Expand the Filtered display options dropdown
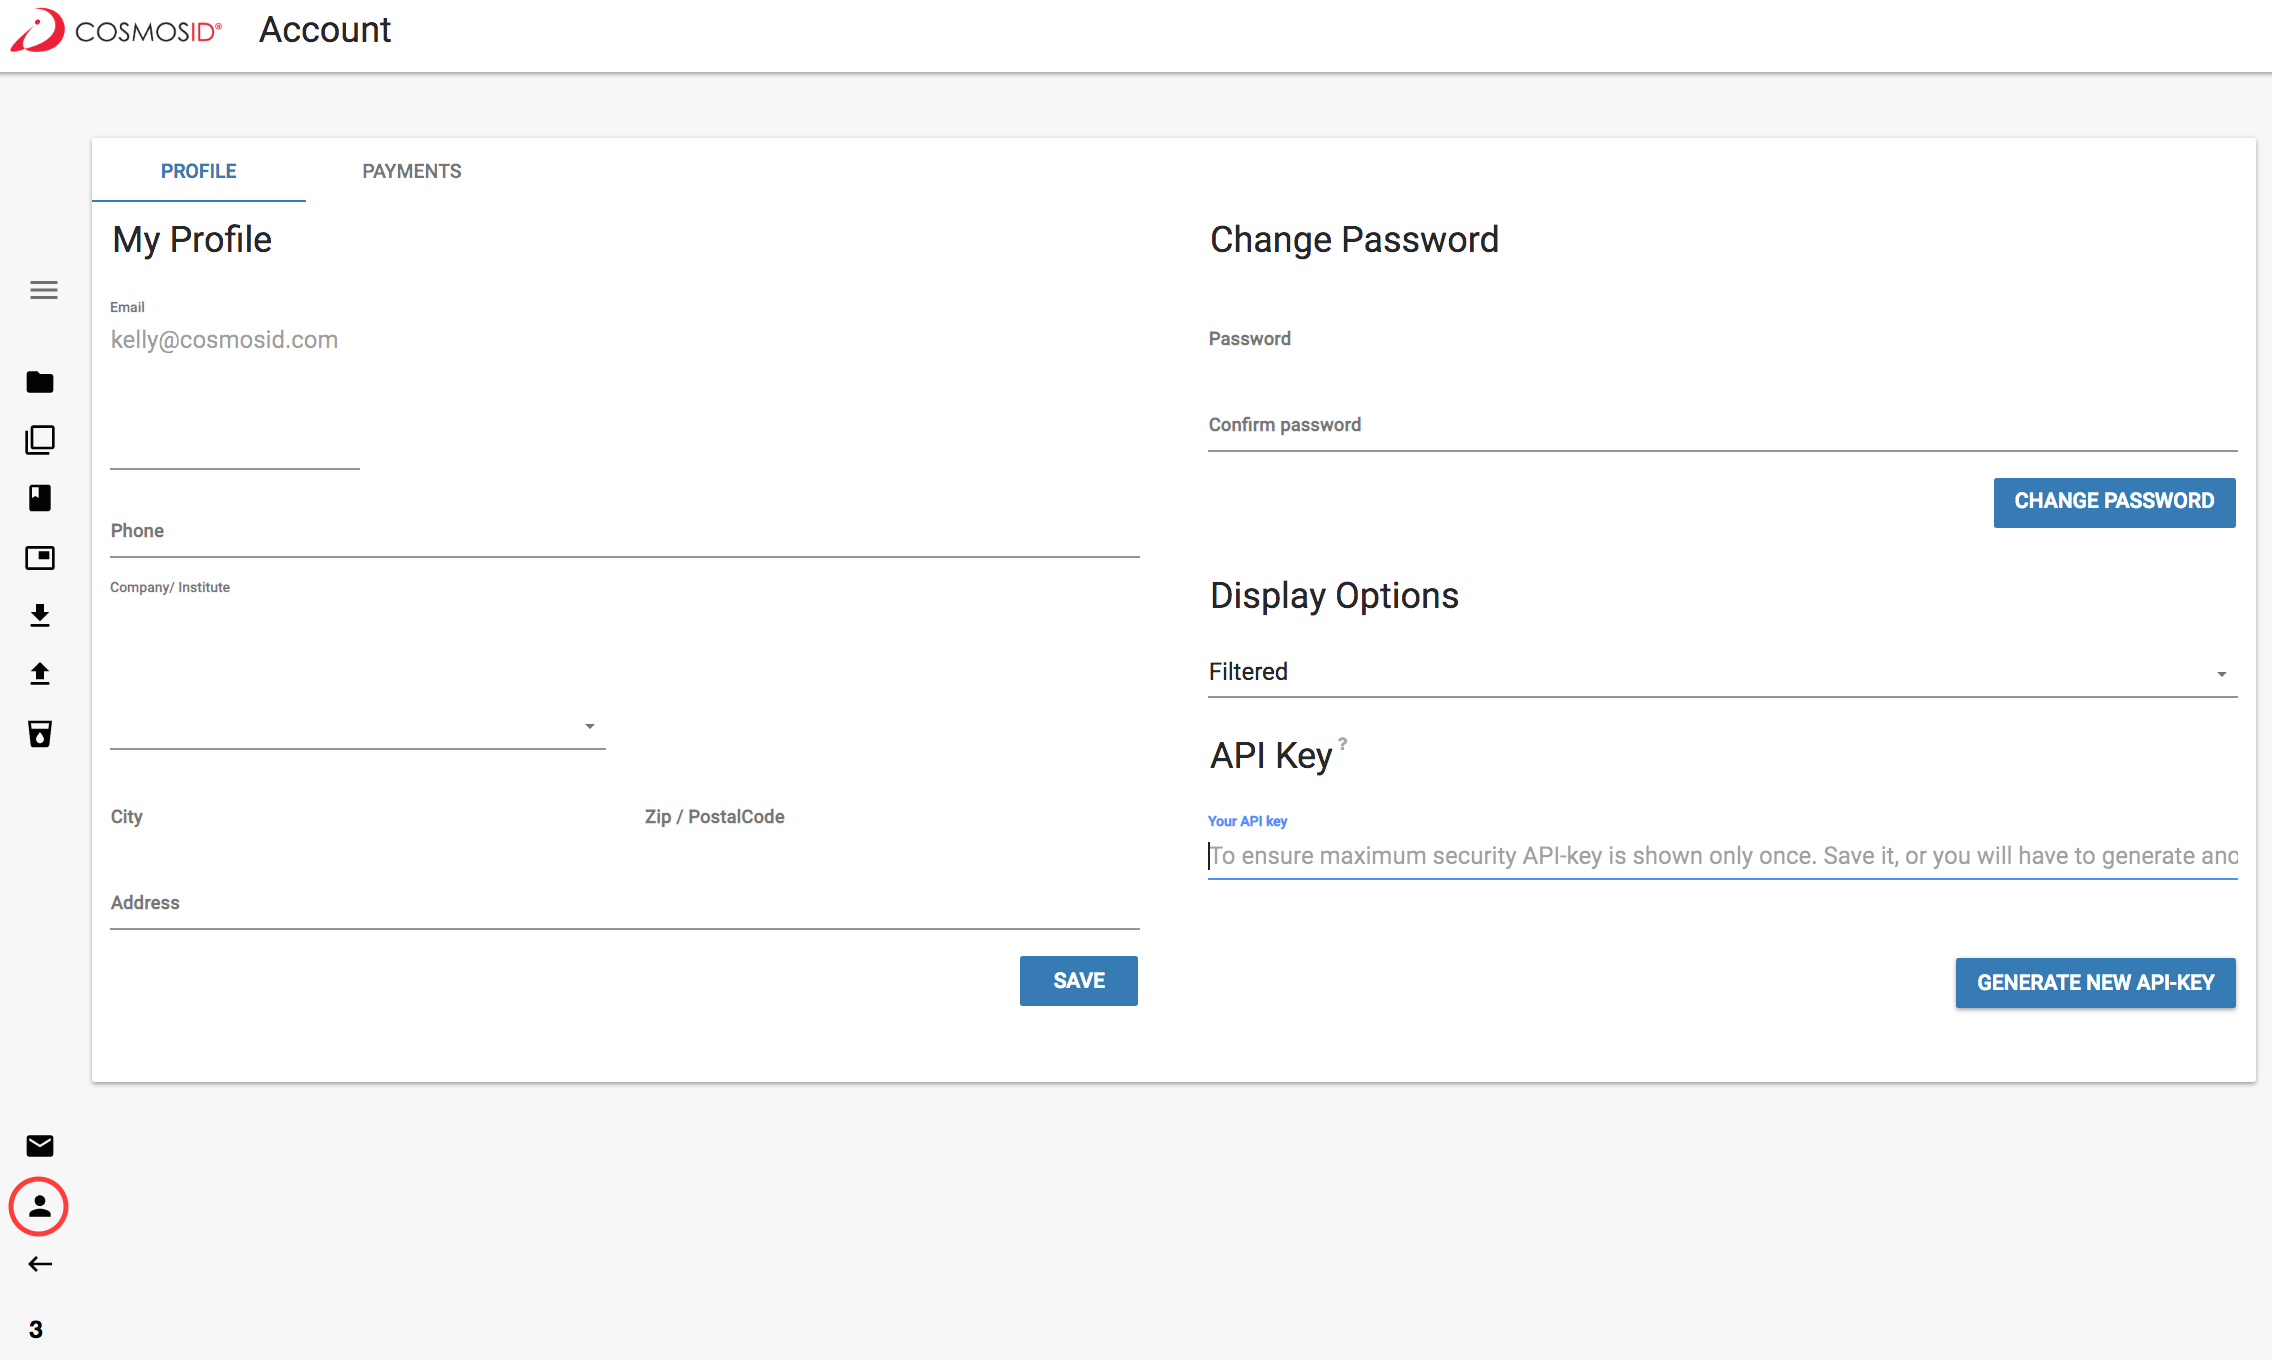 (x=1722, y=673)
